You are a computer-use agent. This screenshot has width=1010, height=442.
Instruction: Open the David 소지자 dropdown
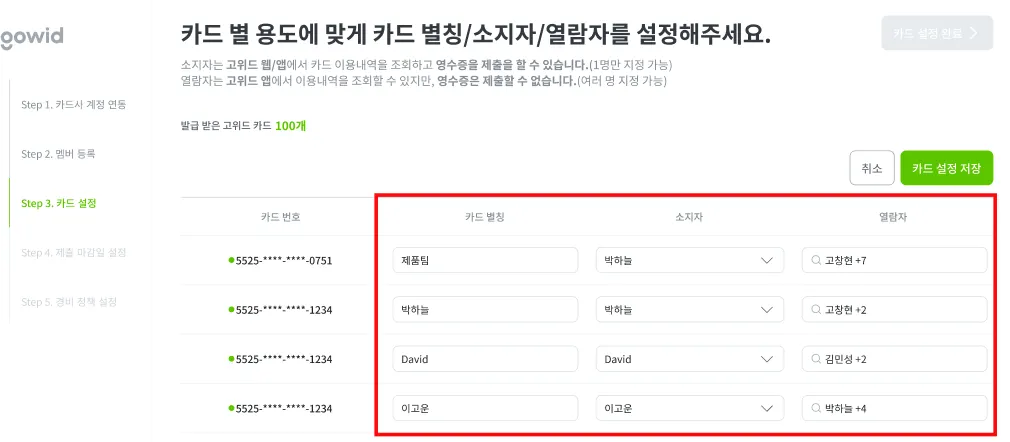(690, 359)
